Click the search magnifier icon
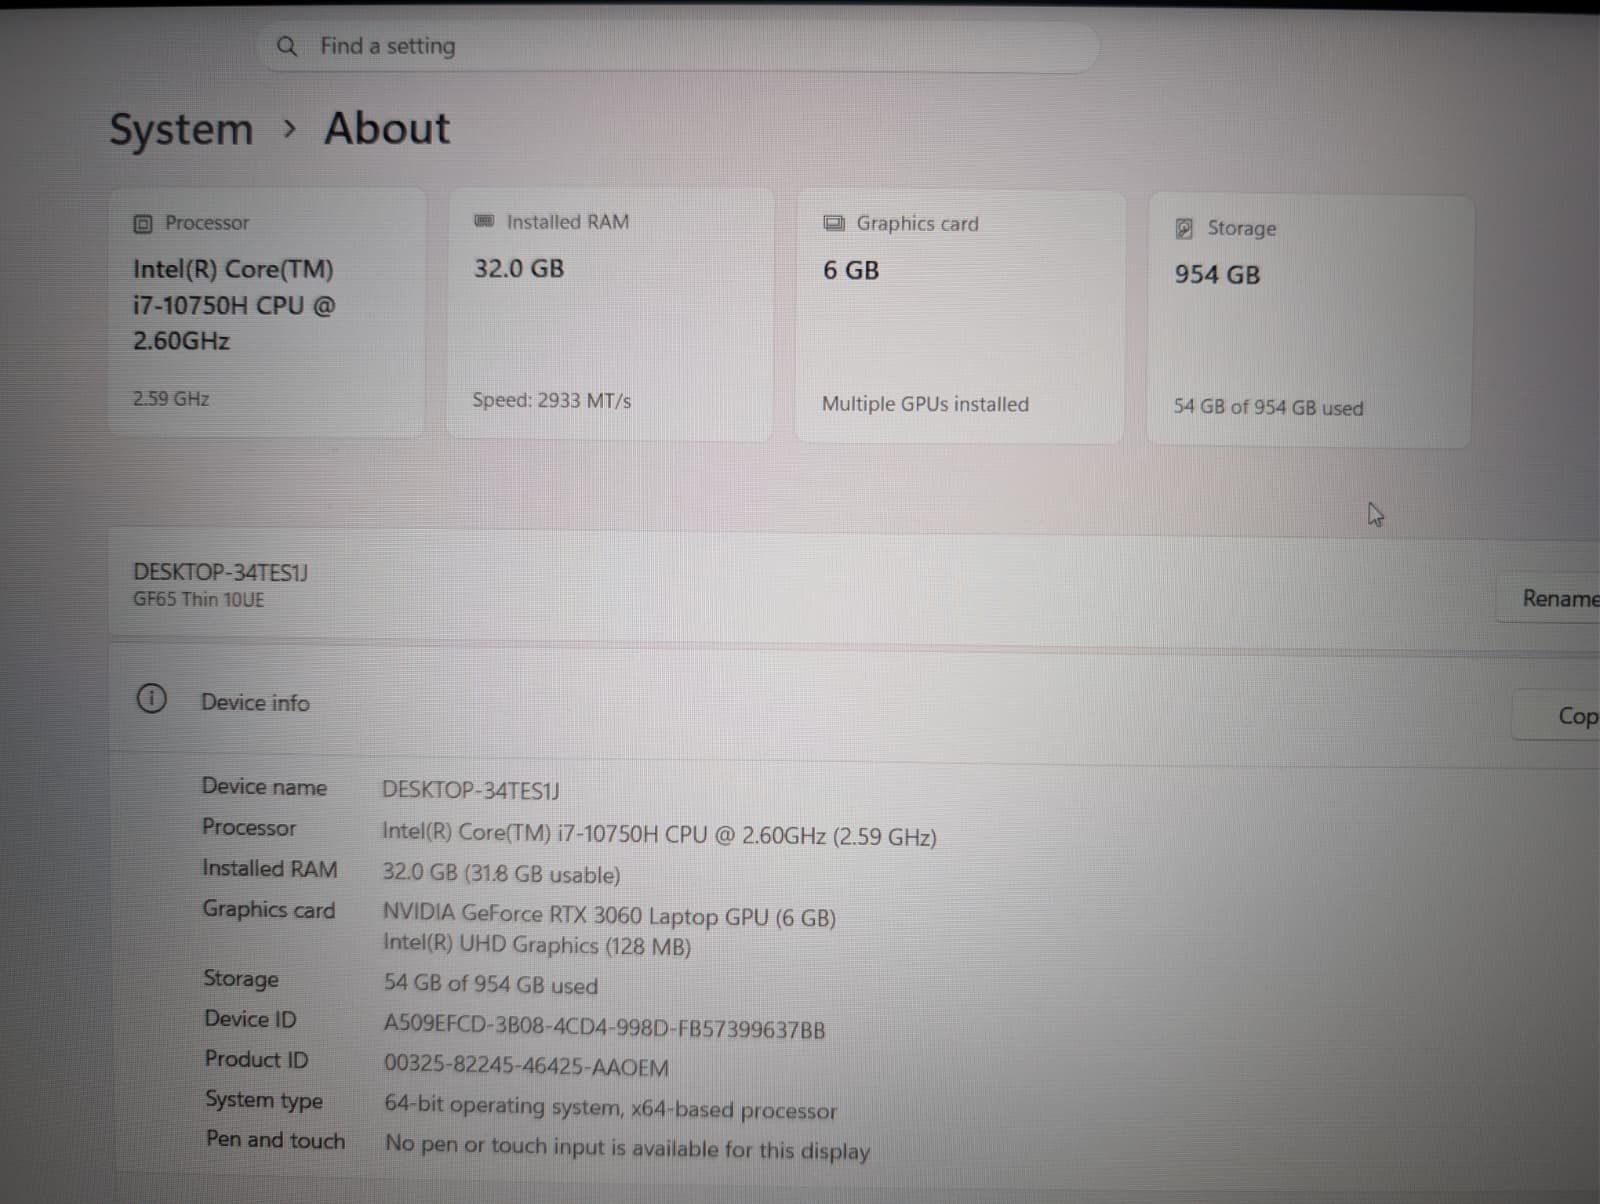 point(286,46)
